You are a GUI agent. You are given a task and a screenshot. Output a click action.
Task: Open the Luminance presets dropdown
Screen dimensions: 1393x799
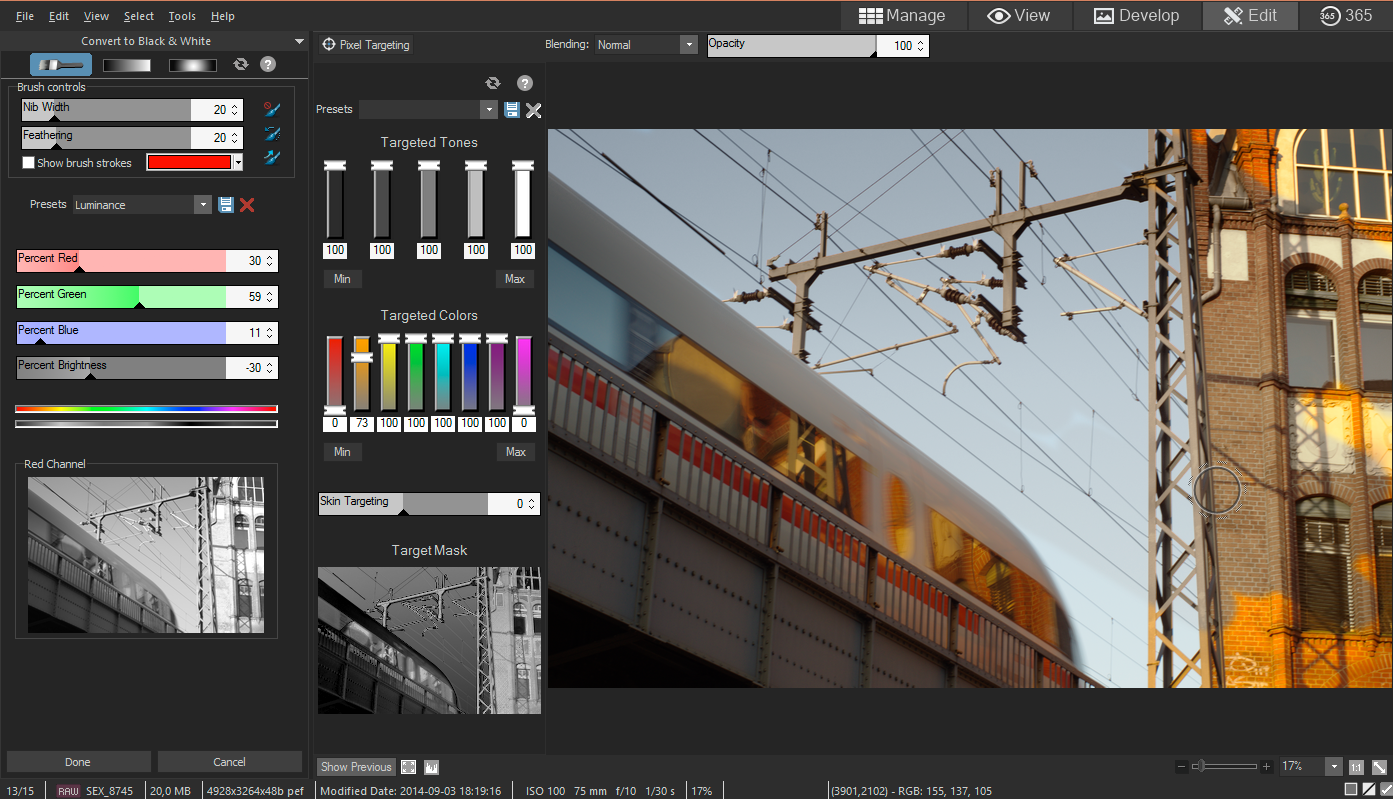pos(204,204)
